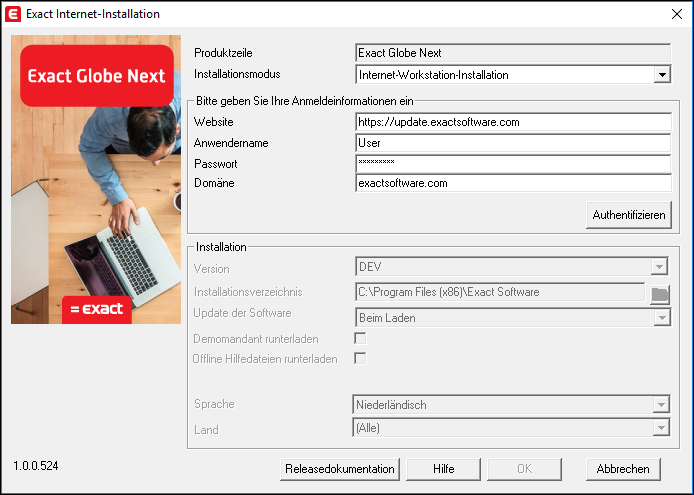Click 'Bitte geben Sie Ihre Anmeldeinformationen ein' heading
The image size is (694, 495).
[305, 101]
